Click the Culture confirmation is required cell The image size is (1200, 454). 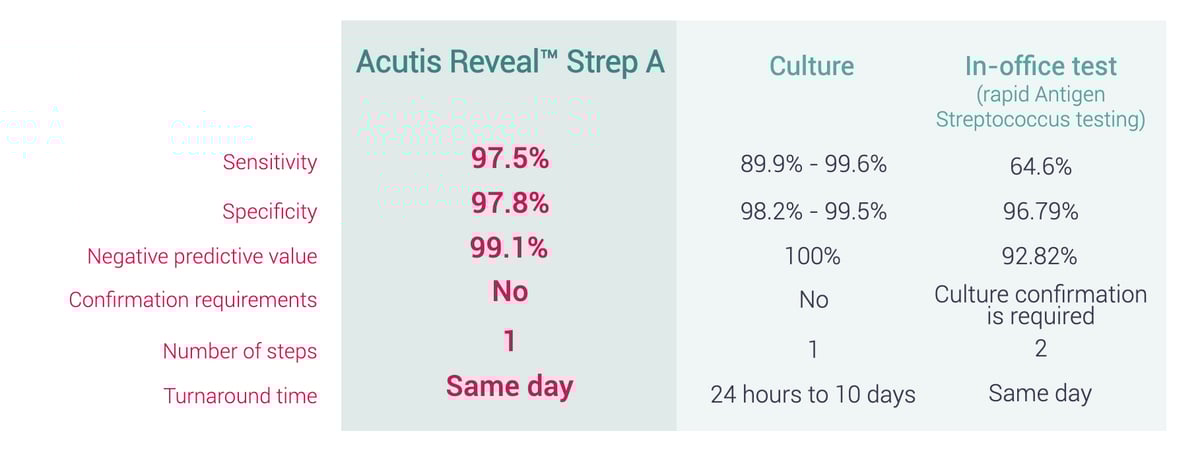pyautogui.click(x=1040, y=306)
